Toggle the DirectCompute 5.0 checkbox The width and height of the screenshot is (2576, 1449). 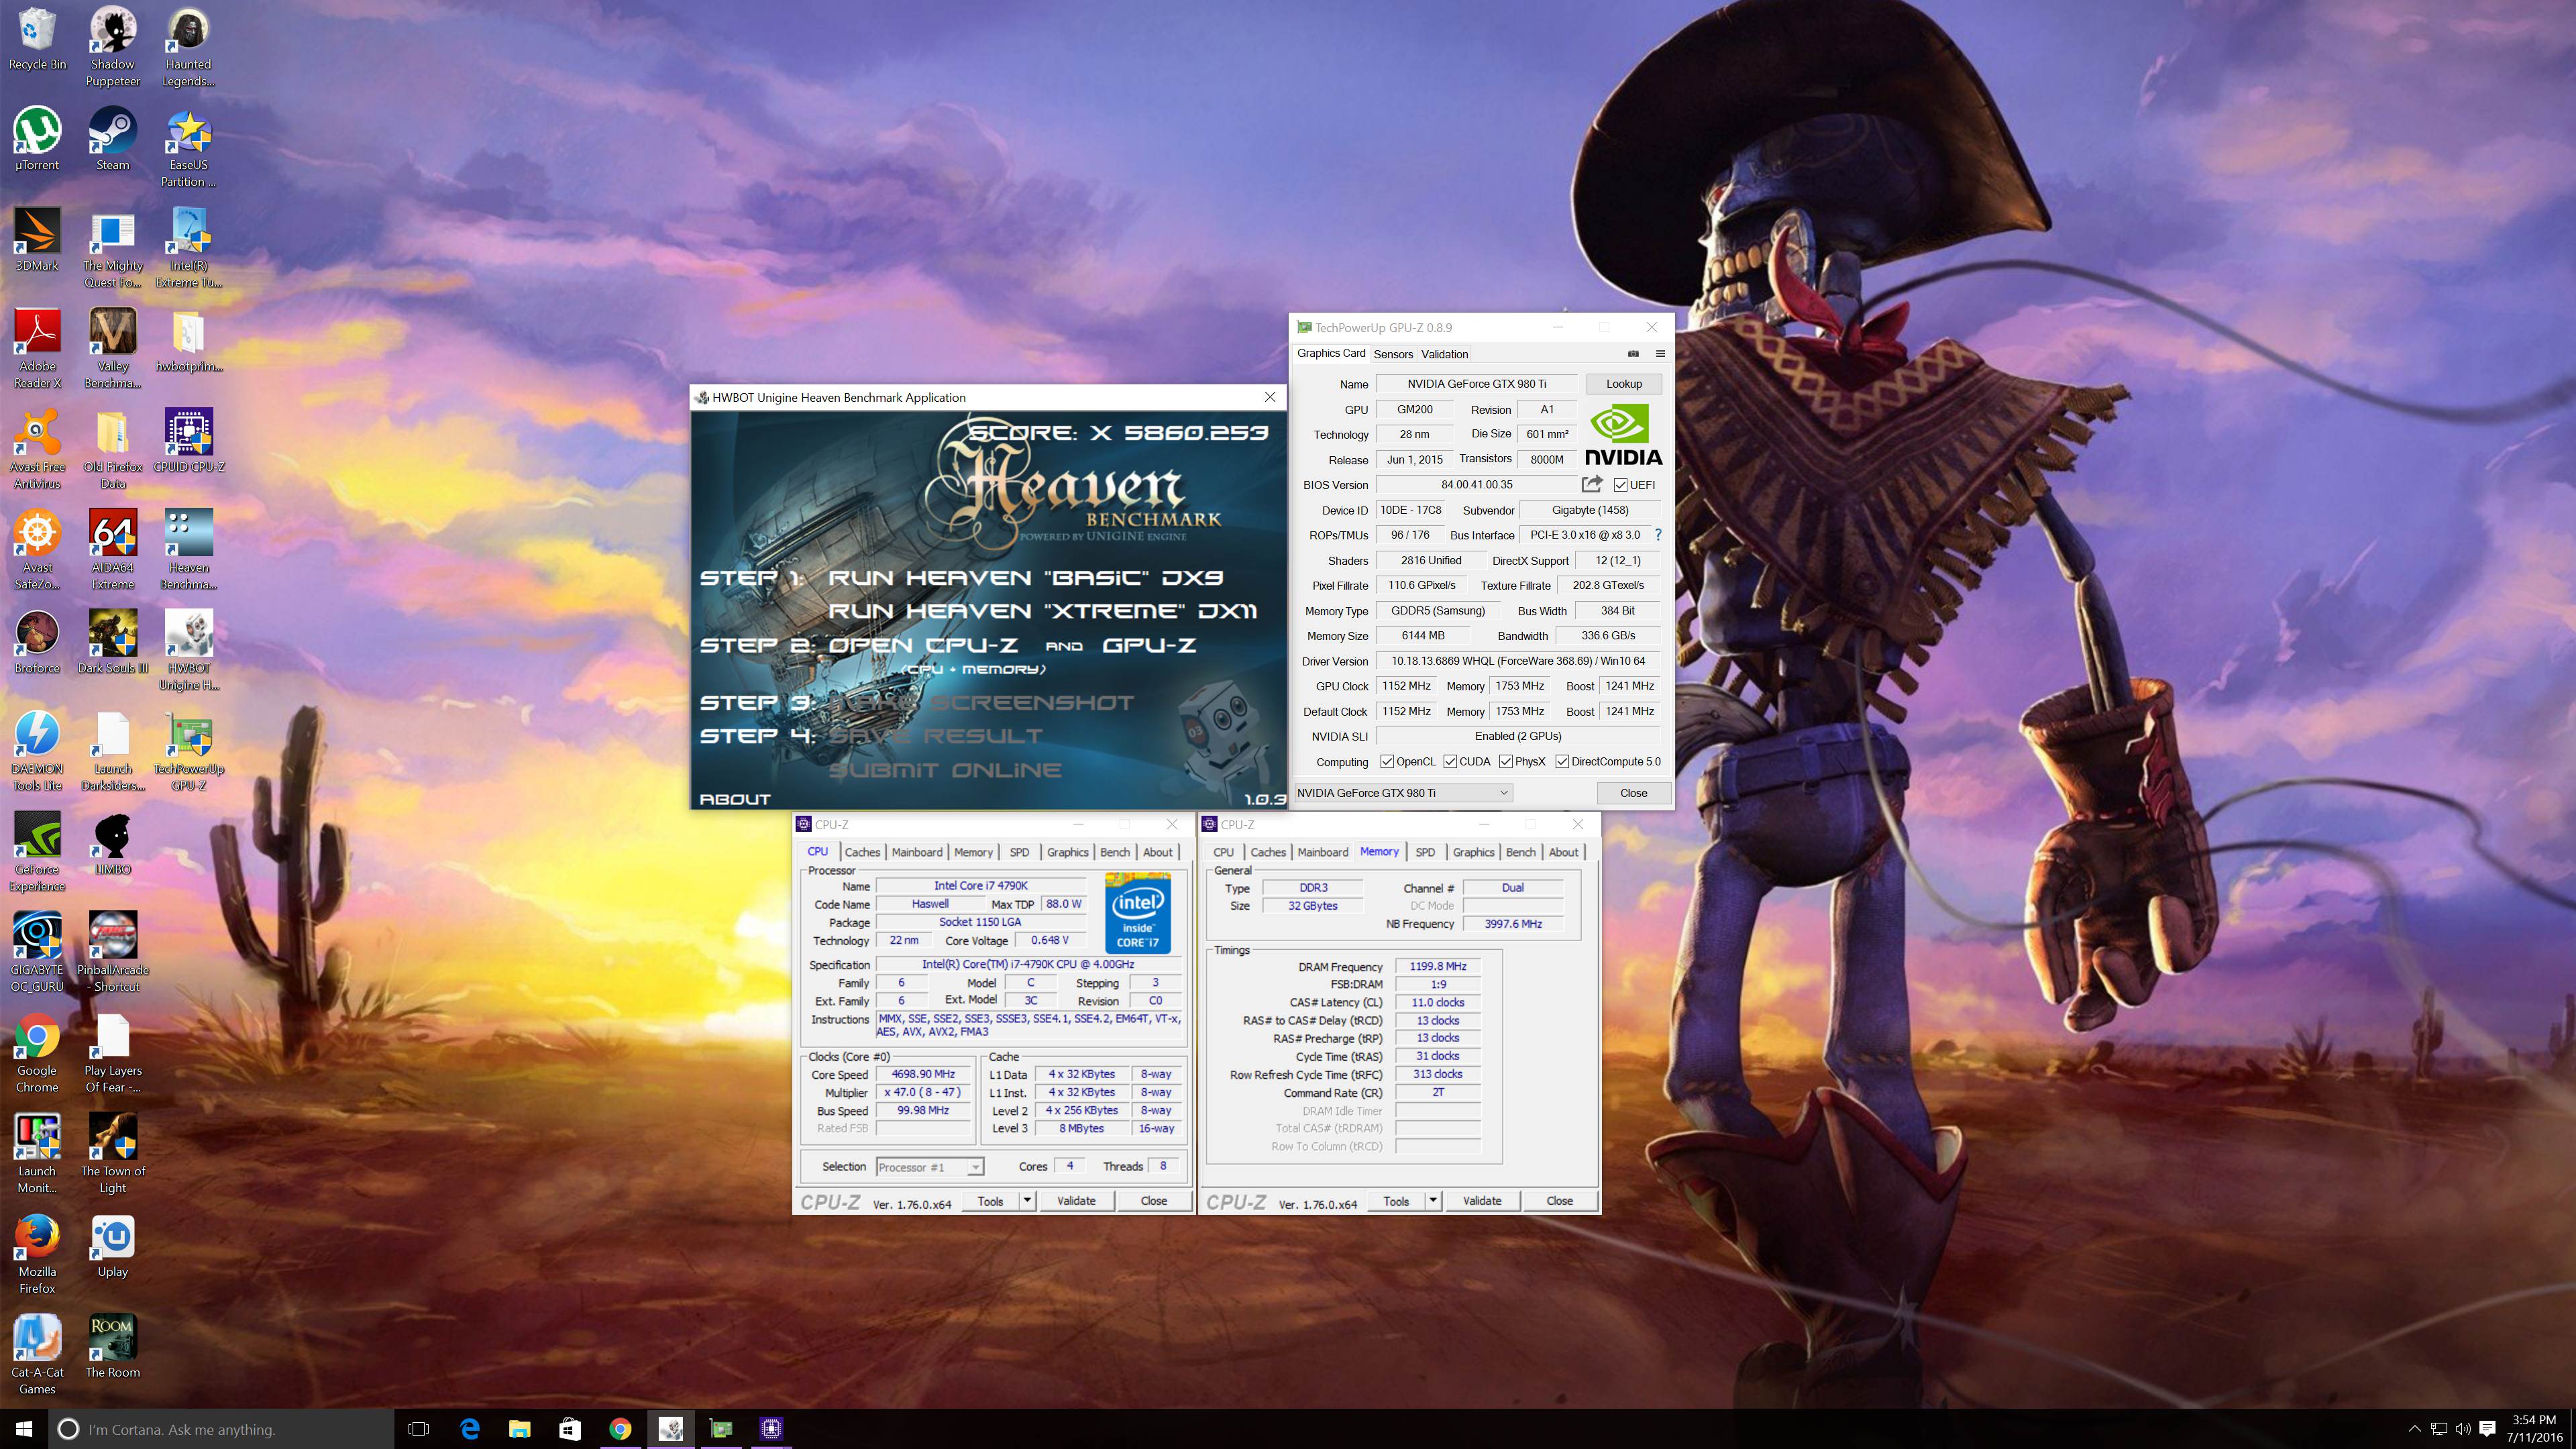pos(1562,761)
